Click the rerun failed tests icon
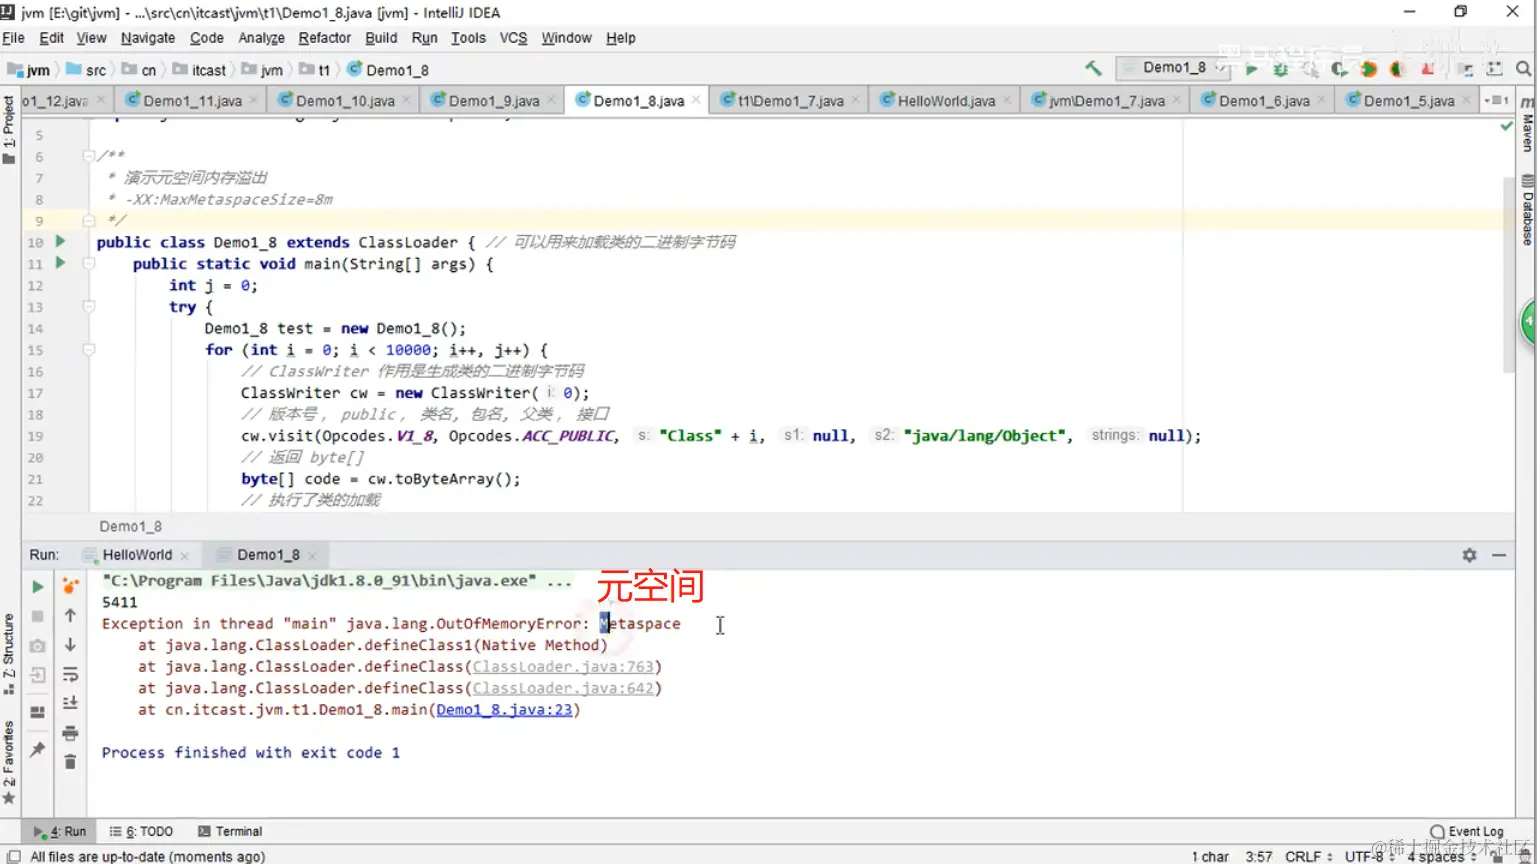 [70, 586]
